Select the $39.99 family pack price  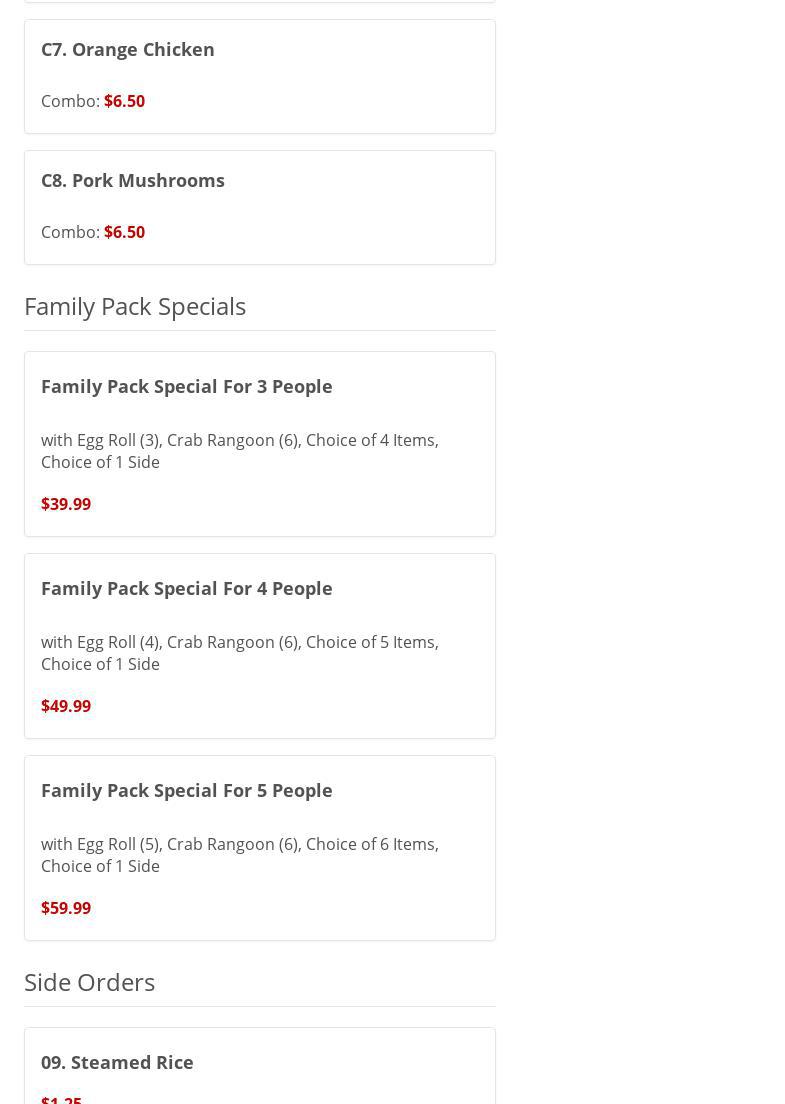[66, 504]
